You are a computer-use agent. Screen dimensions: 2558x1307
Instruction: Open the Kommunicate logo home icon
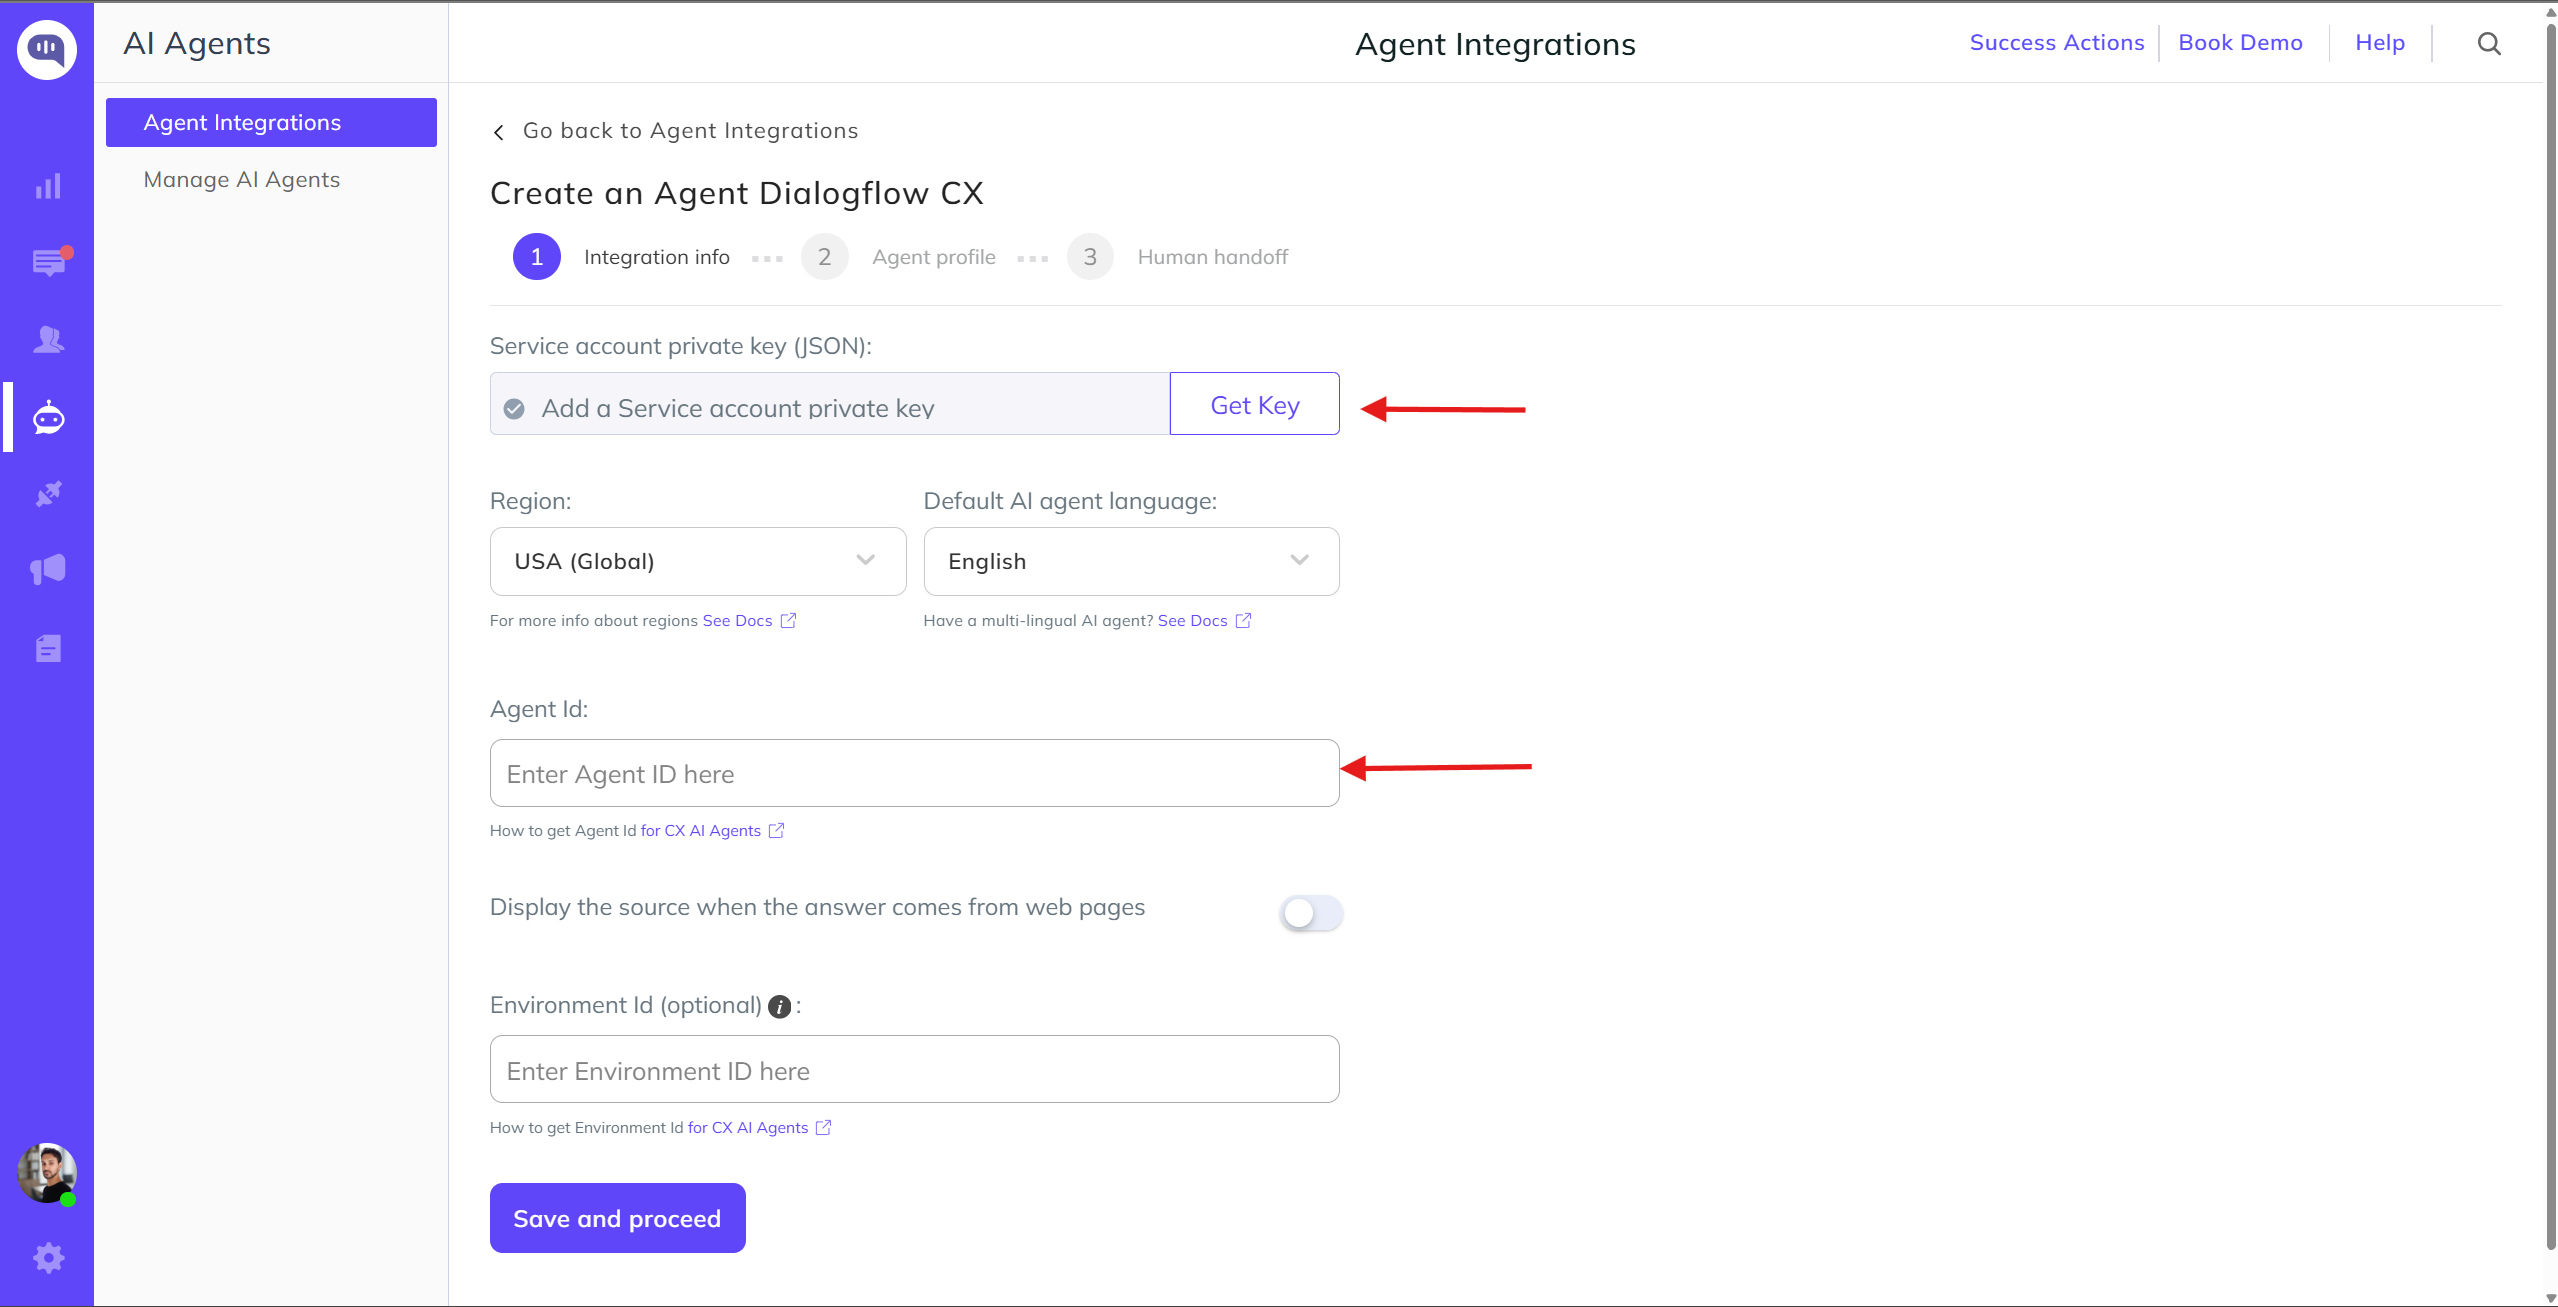47,48
